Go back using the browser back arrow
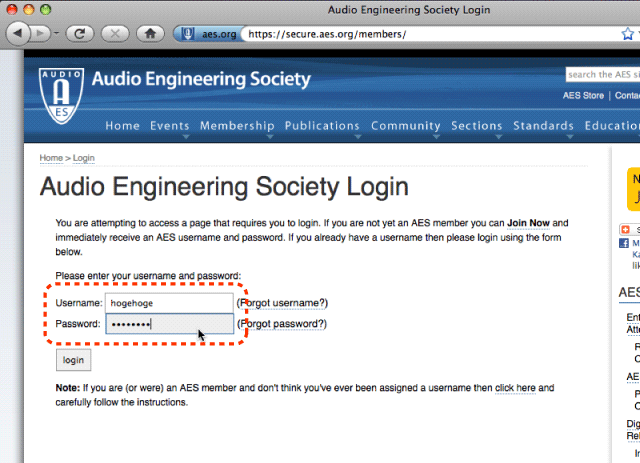The width and height of the screenshot is (640, 463). tap(18, 33)
